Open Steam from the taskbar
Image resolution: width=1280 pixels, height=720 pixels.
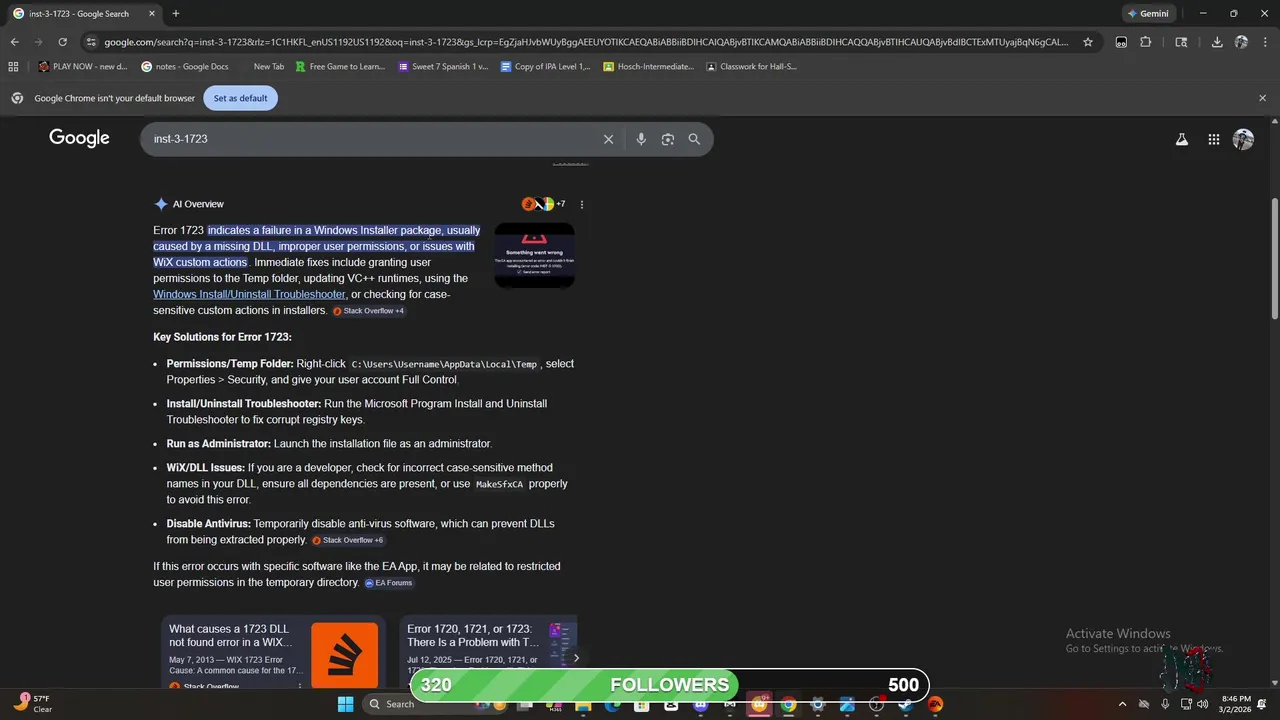click(x=905, y=704)
